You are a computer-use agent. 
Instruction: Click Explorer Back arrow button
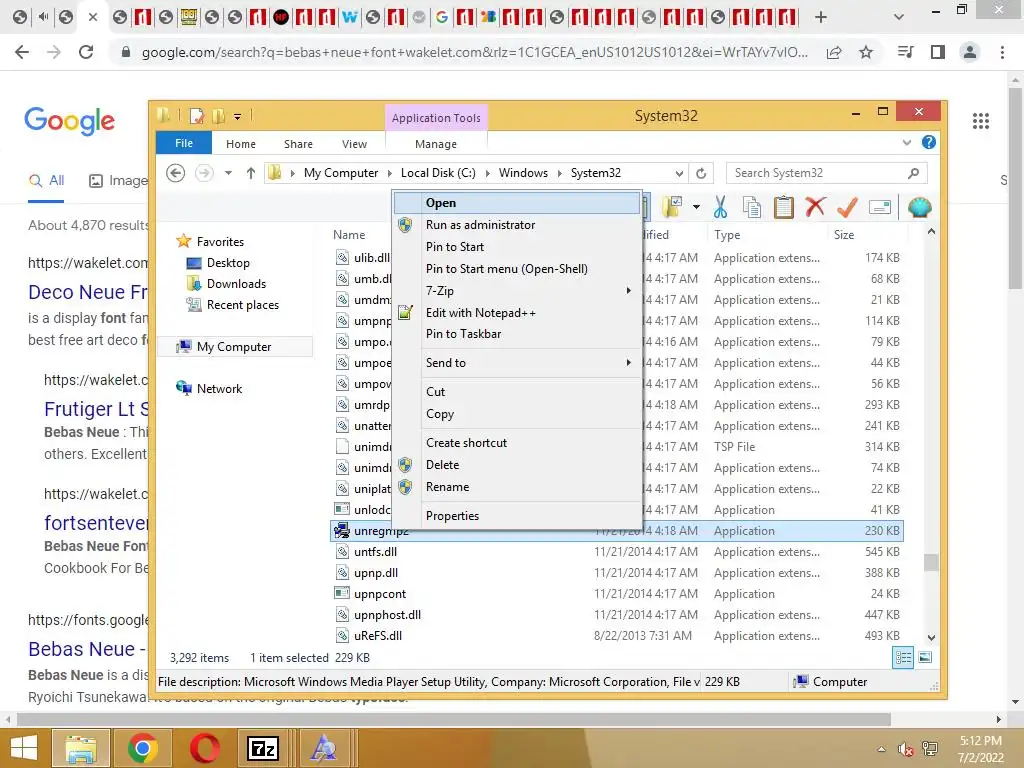click(x=175, y=173)
